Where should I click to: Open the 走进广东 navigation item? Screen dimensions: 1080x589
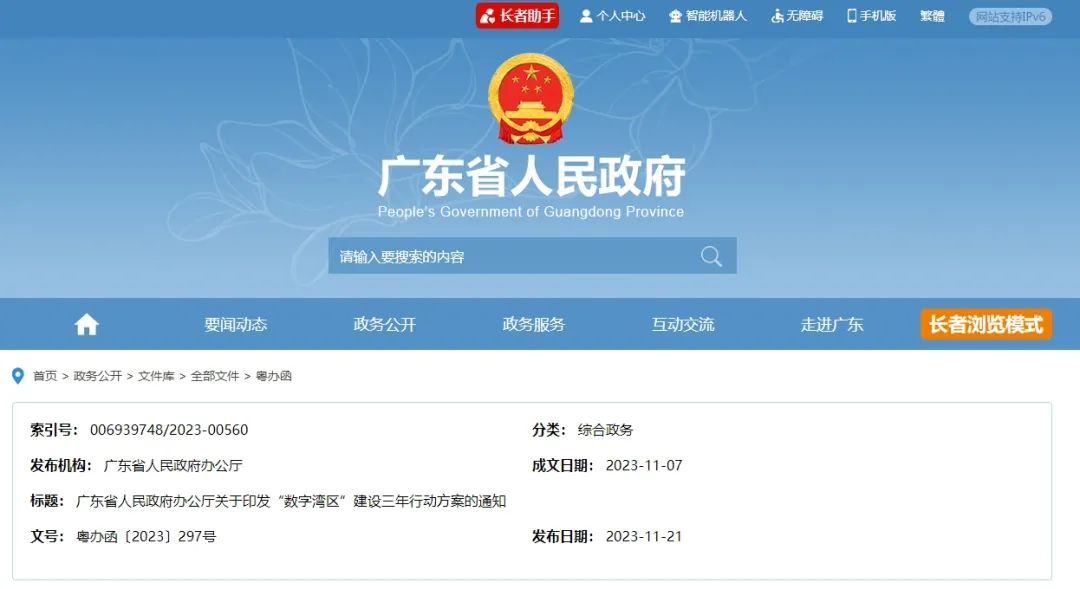[x=832, y=324]
